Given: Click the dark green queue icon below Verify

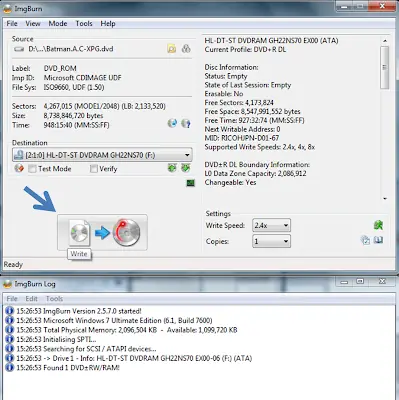Looking at the screenshot, I should click(190, 183).
